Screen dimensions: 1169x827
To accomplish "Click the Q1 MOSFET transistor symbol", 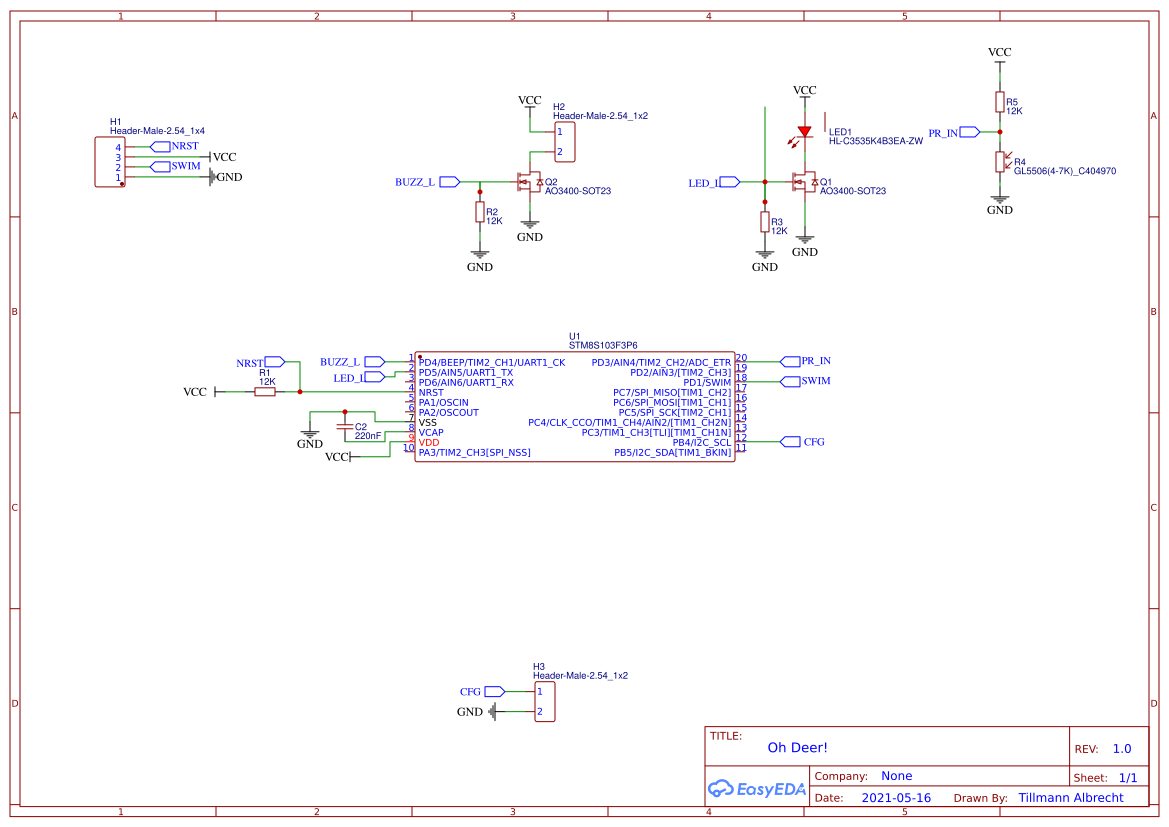I will tap(804, 181).
